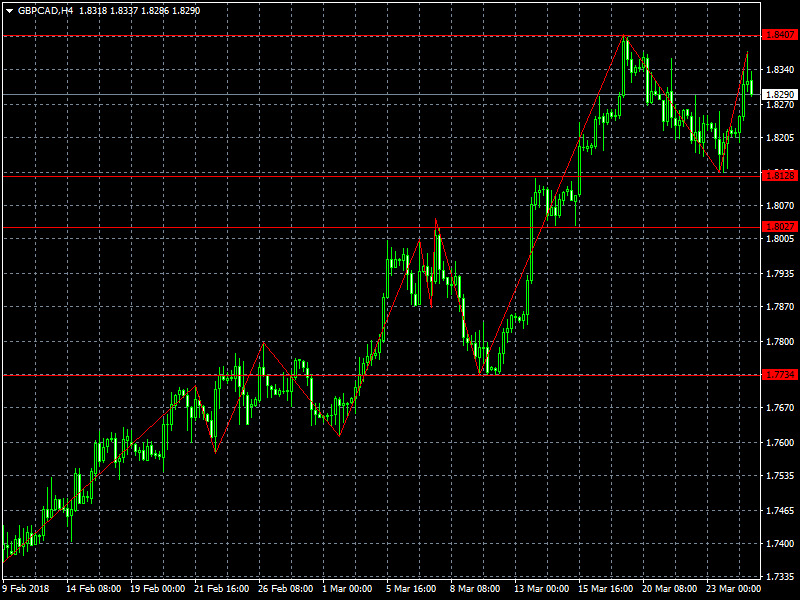Click the 1.7870 price axis value
The height and width of the screenshot is (600, 800).
pos(780,307)
